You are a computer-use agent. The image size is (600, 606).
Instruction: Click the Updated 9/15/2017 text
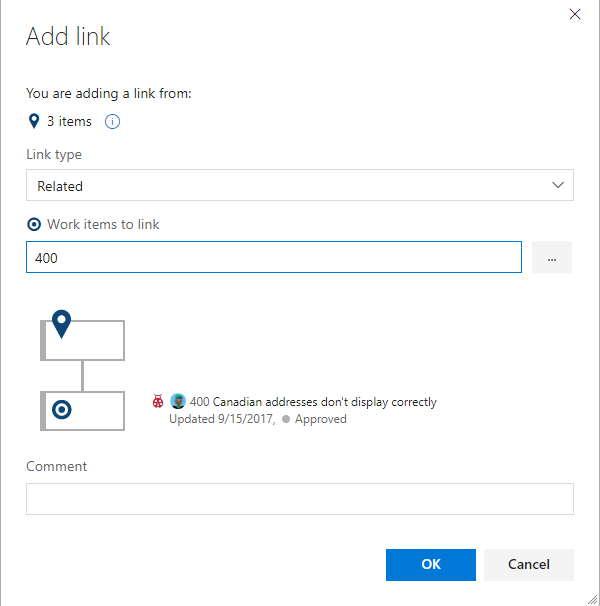tap(222, 419)
